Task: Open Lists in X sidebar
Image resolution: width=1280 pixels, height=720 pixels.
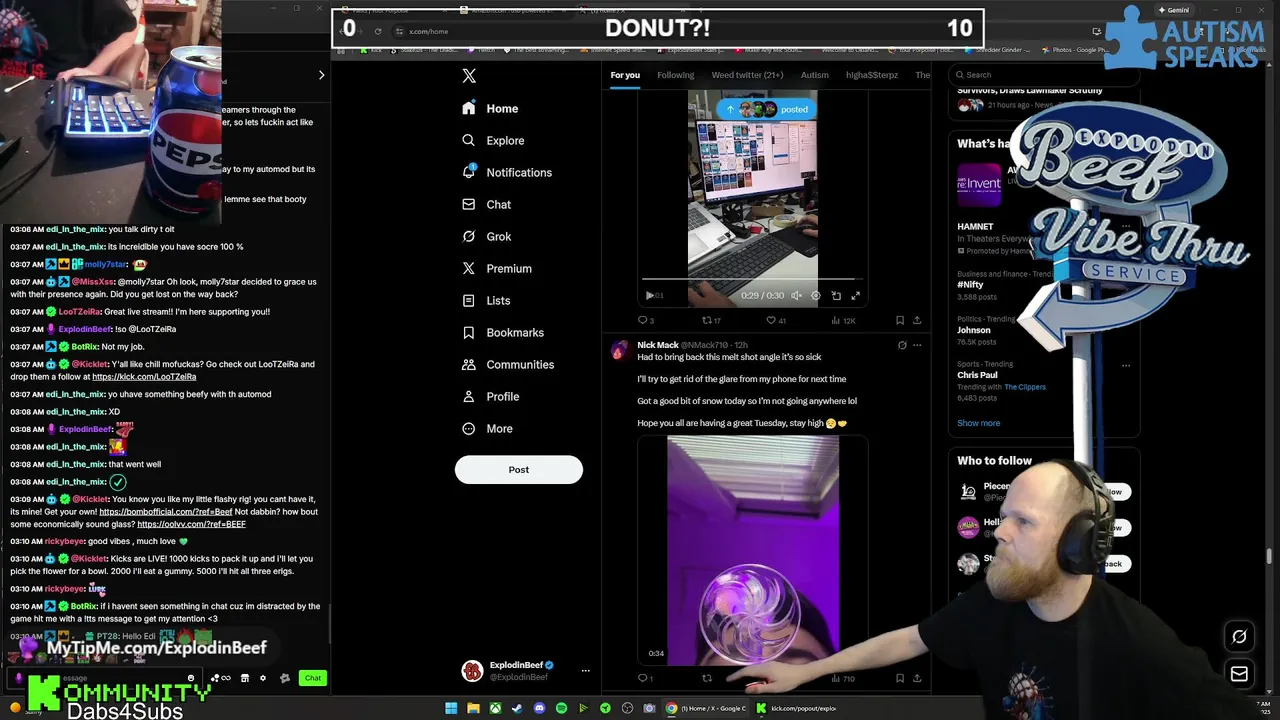Action: click(x=485, y=300)
